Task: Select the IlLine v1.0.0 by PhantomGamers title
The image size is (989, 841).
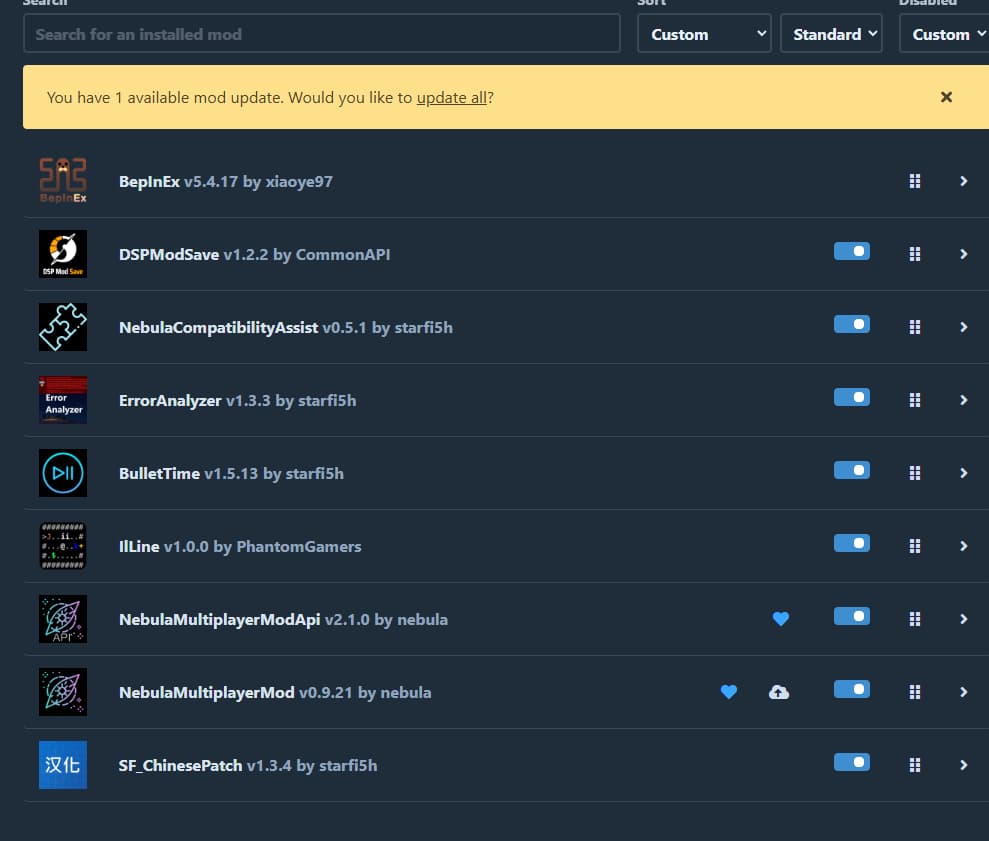Action: [240, 546]
